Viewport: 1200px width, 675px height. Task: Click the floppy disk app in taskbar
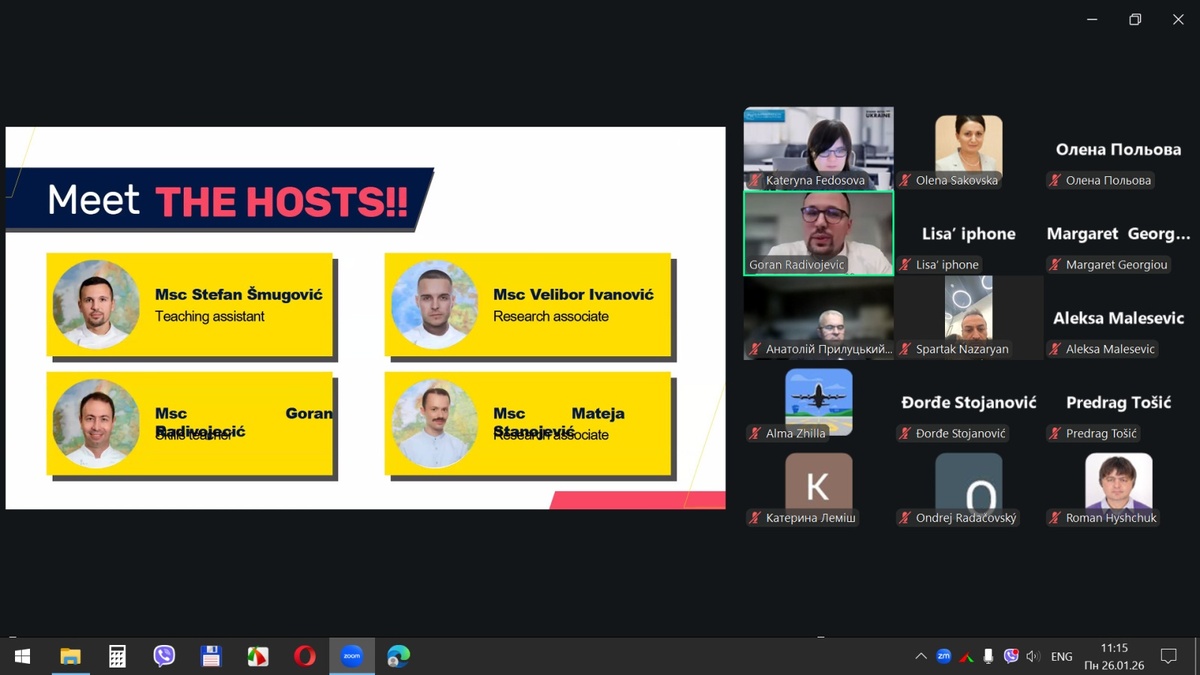211,656
